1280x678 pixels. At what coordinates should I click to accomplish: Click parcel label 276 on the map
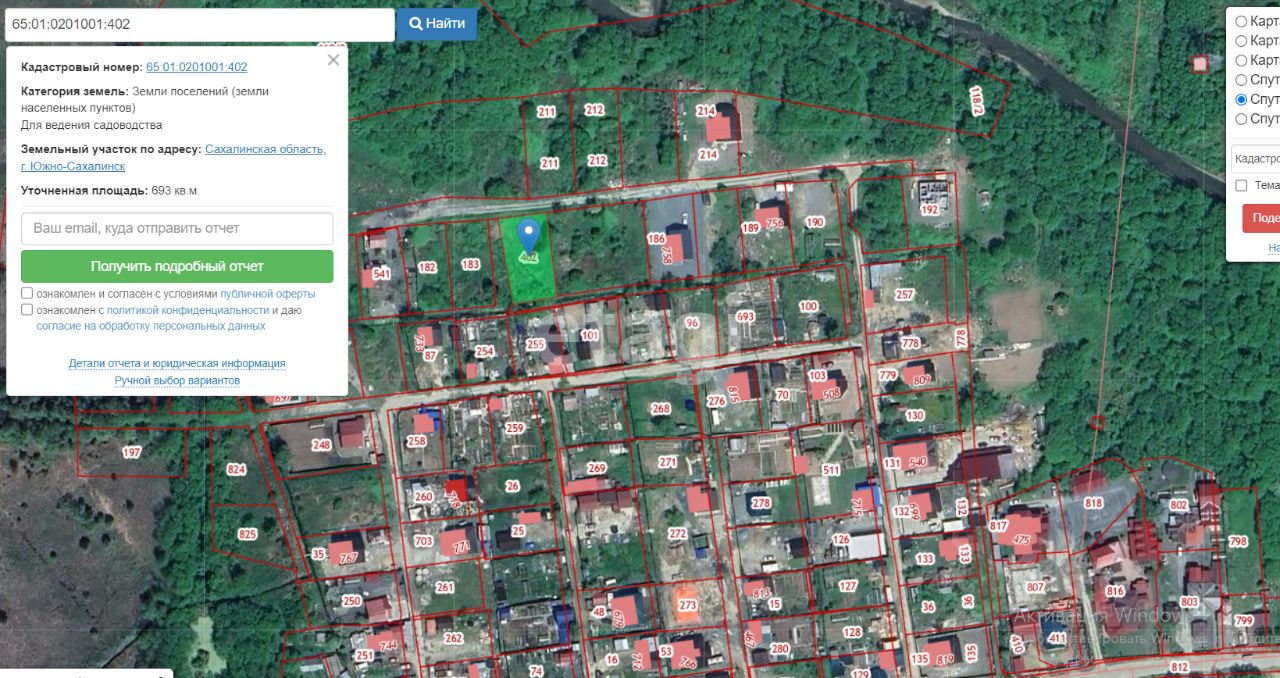(716, 402)
